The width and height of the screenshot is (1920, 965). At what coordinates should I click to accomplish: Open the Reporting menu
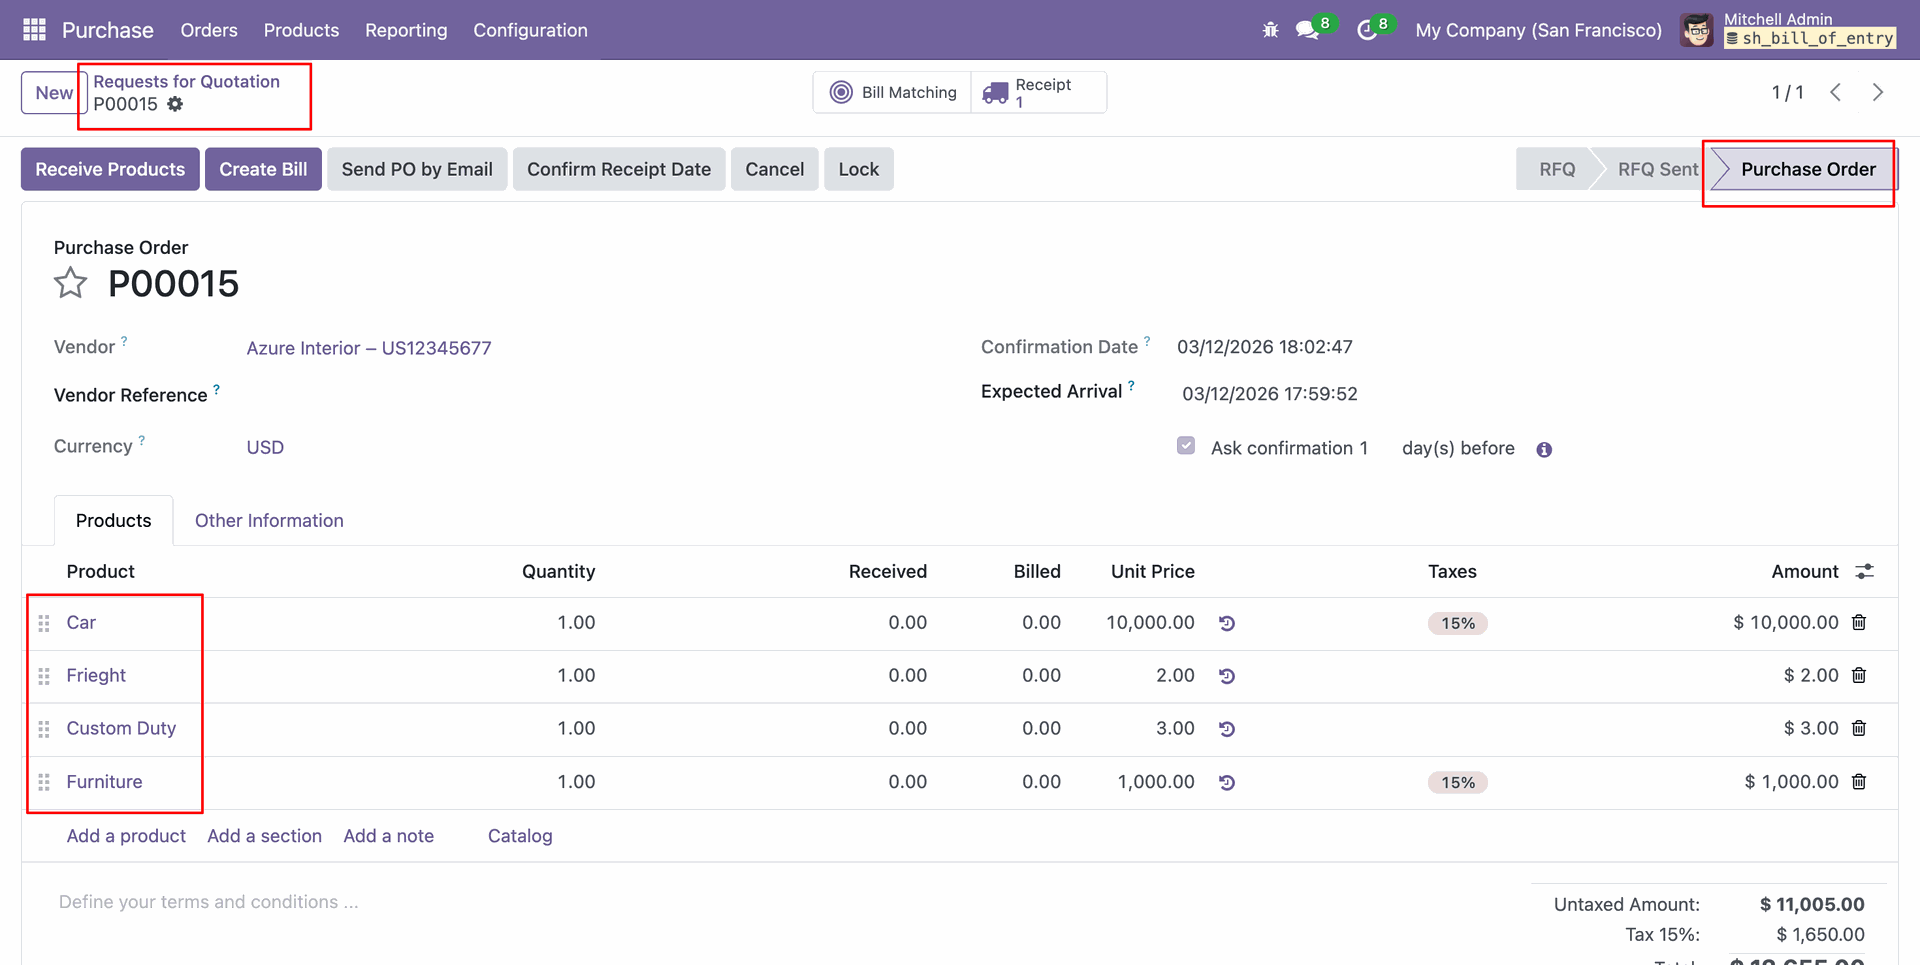[x=406, y=30]
